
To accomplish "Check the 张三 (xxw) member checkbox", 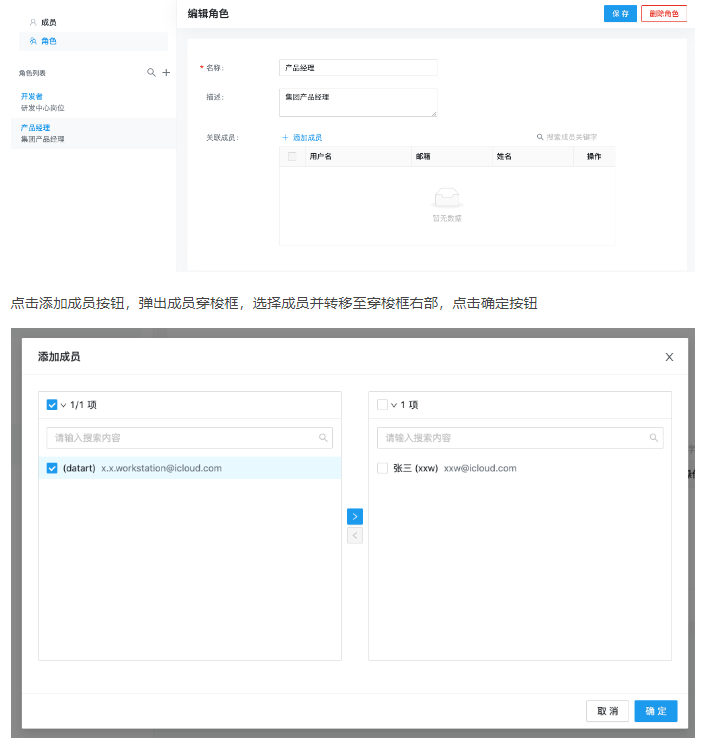I will (x=383, y=468).
